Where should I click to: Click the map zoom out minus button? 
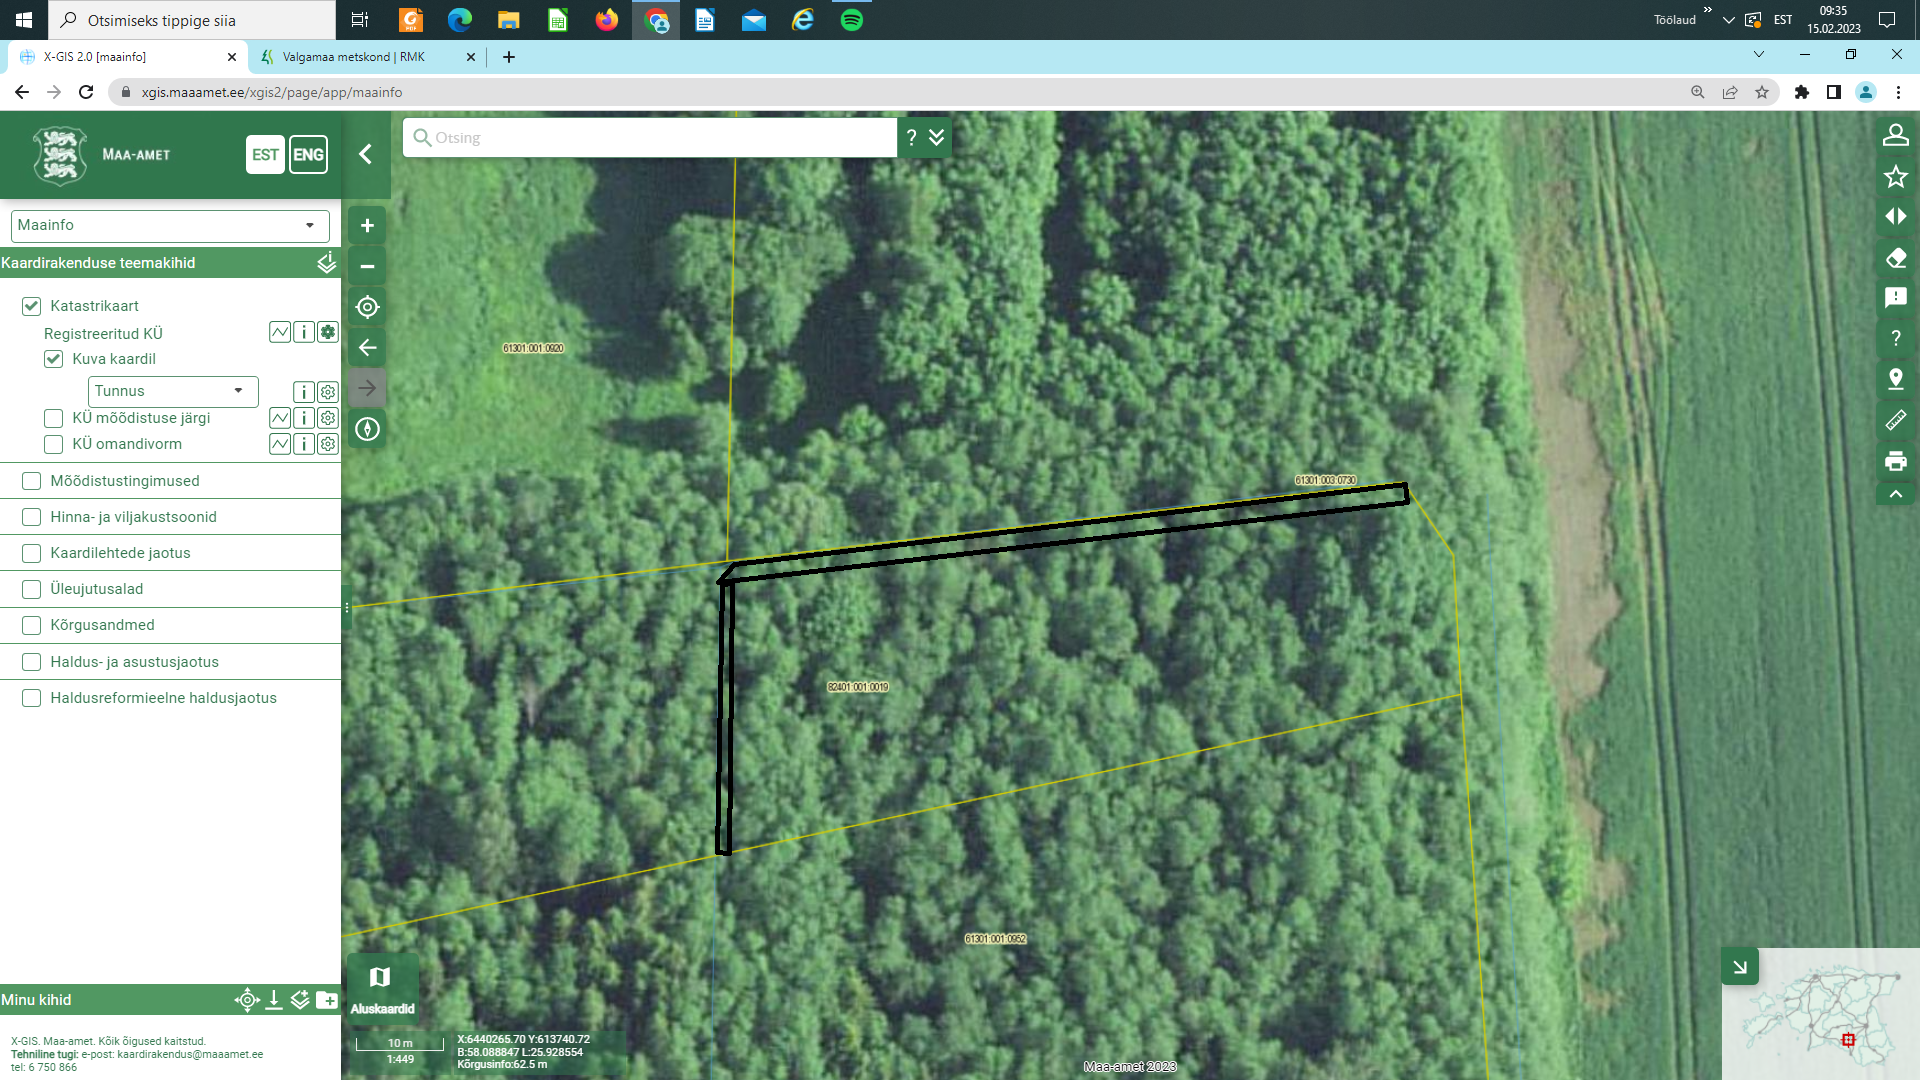point(367,267)
